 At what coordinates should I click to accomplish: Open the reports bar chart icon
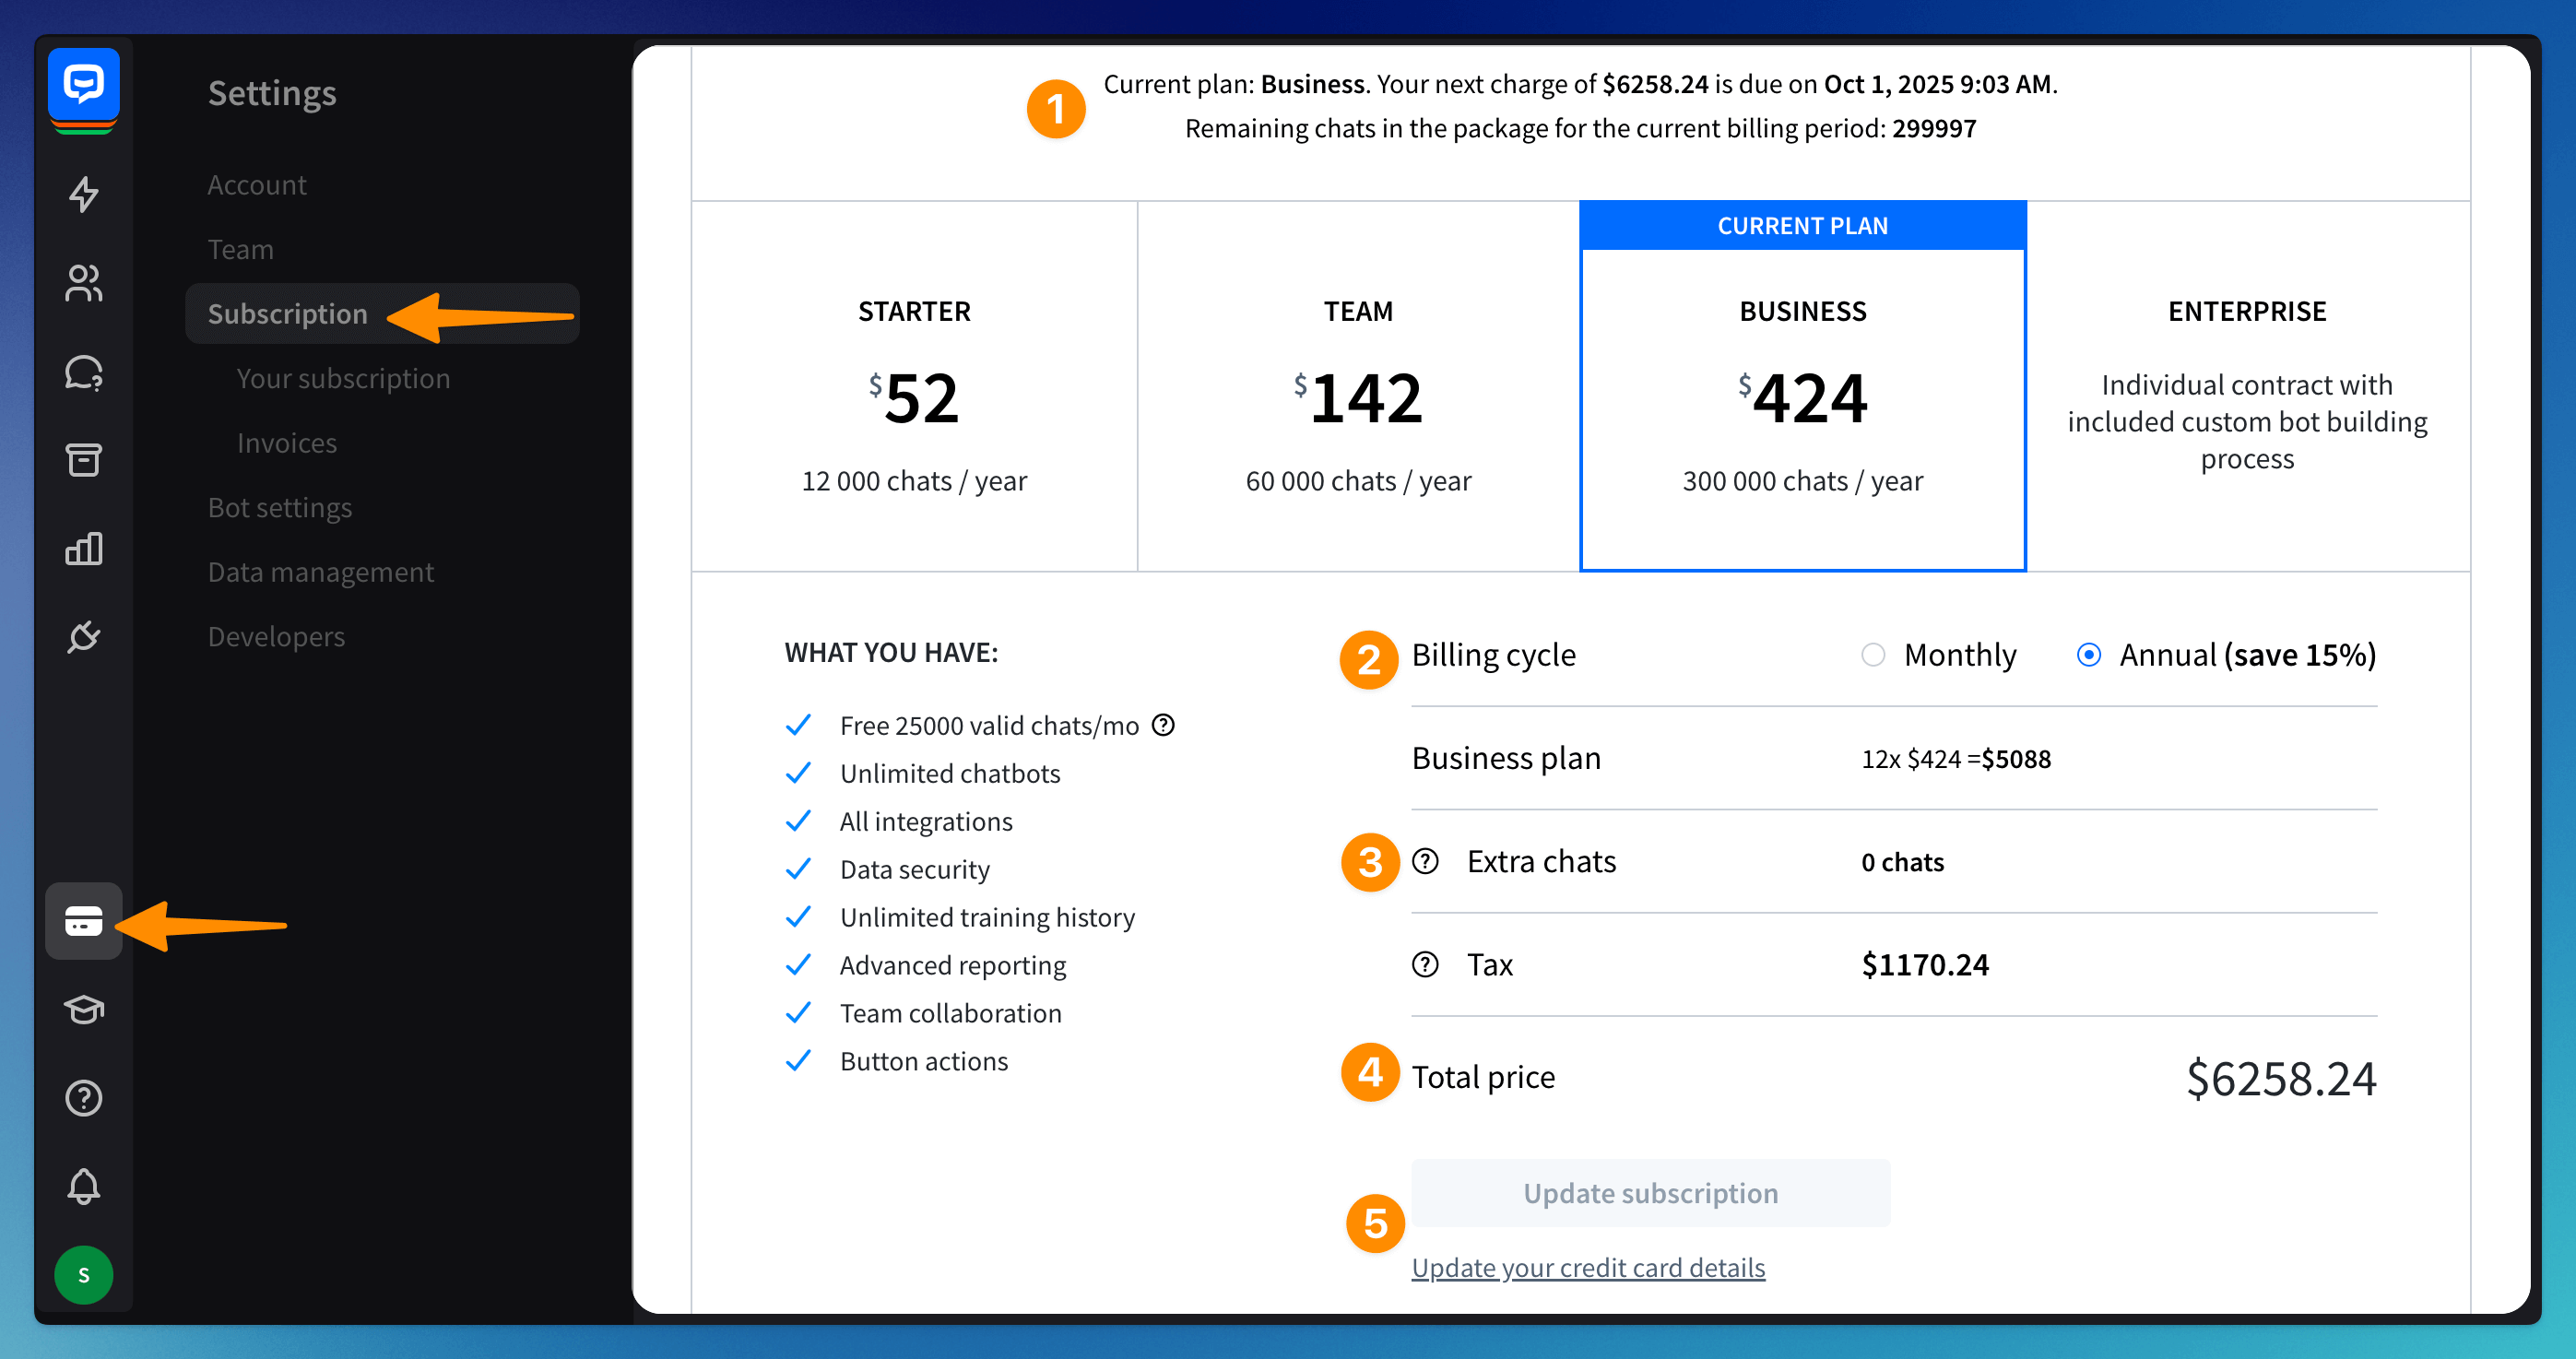coord(83,548)
